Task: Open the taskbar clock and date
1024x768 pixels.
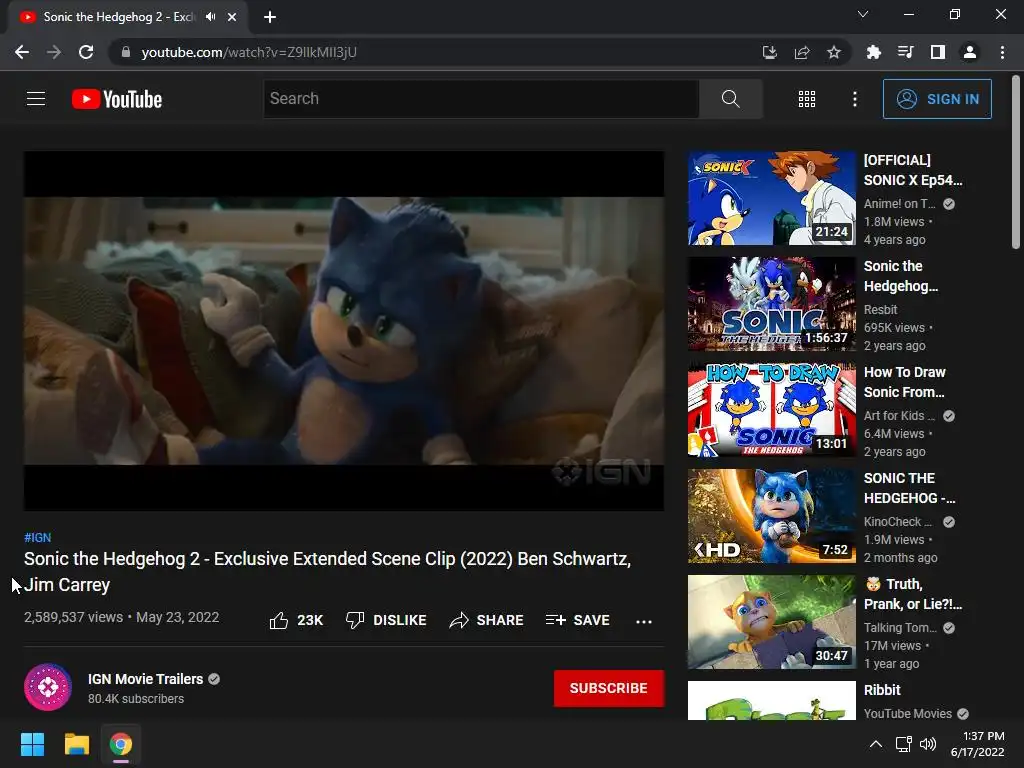Action: tap(977, 744)
